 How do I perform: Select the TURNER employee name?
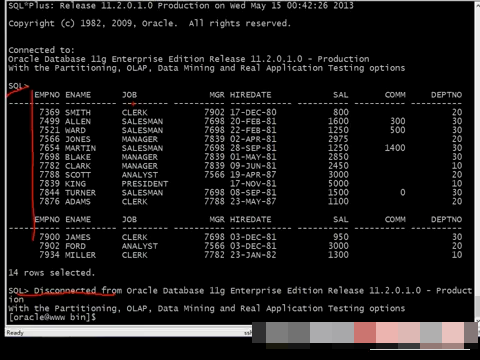(80, 193)
